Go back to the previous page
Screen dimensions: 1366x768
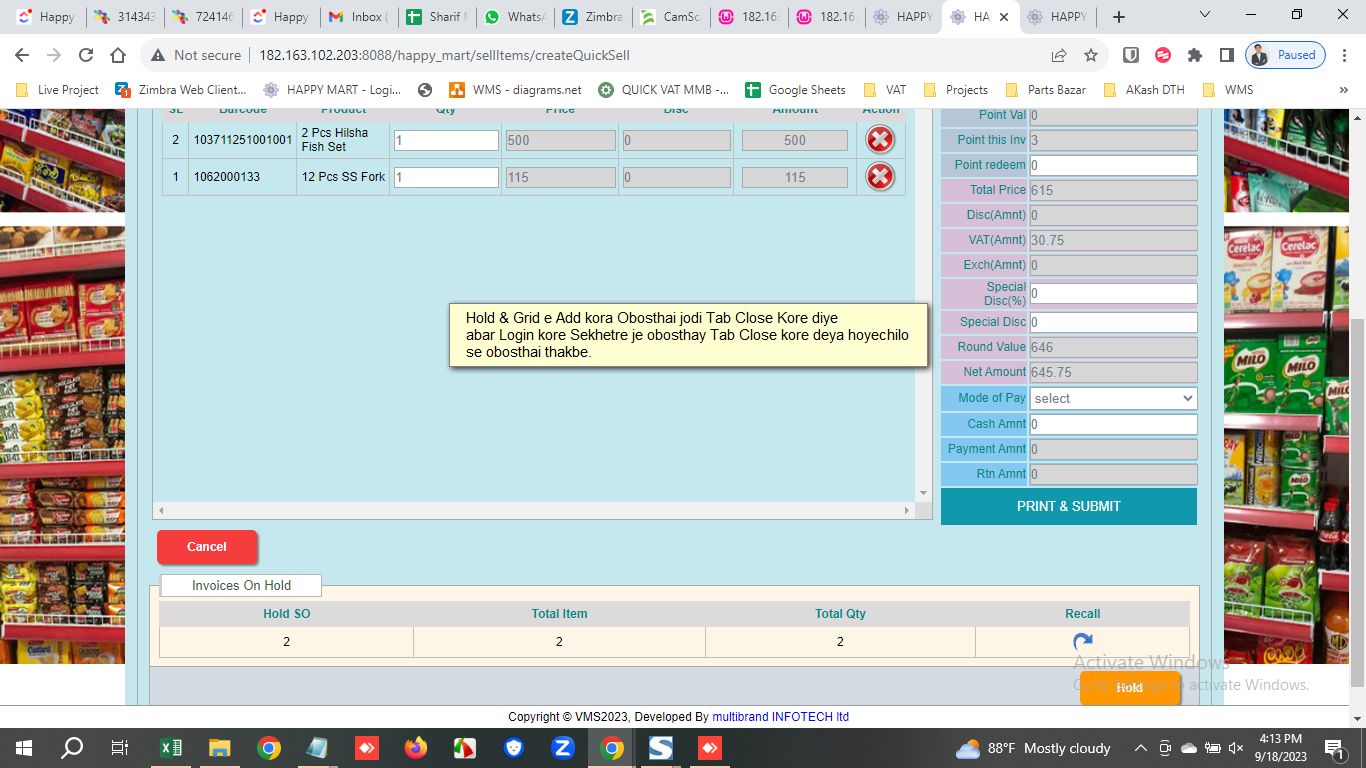[x=24, y=55]
